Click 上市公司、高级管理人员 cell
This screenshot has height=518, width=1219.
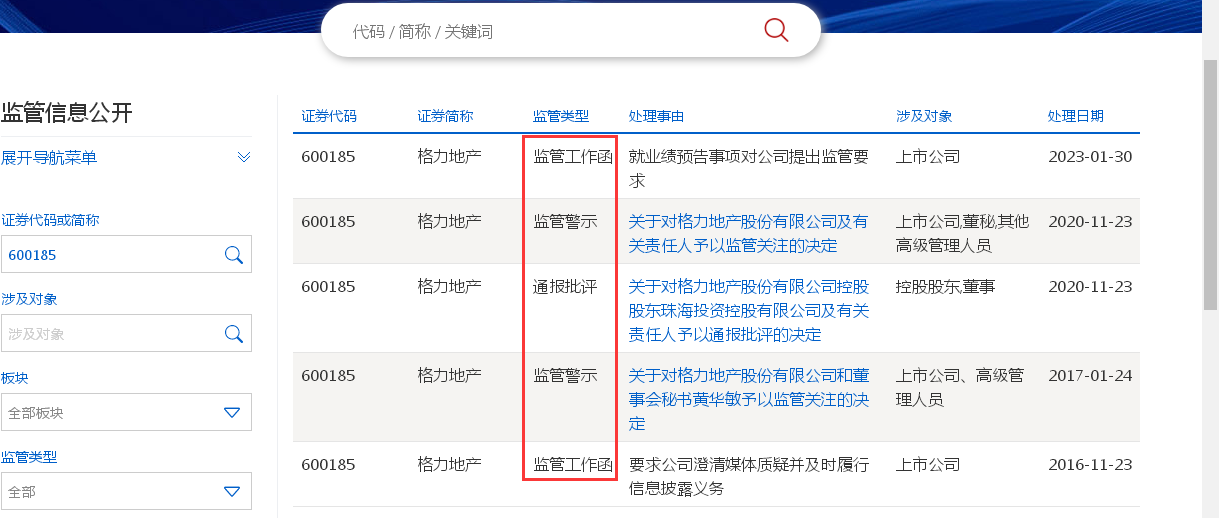(x=960, y=388)
